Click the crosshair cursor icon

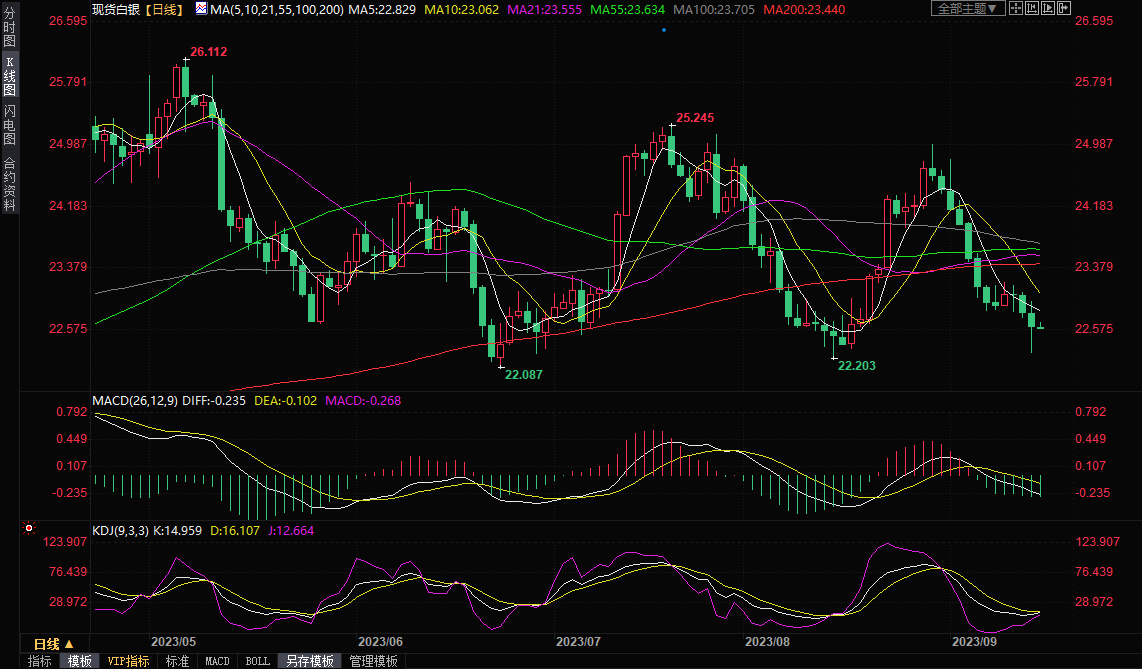(x=1016, y=9)
